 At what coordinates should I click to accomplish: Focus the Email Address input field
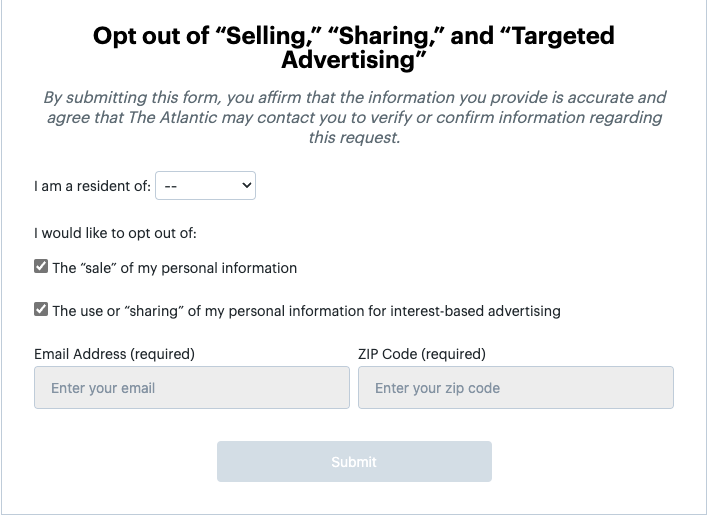pos(192,388)
